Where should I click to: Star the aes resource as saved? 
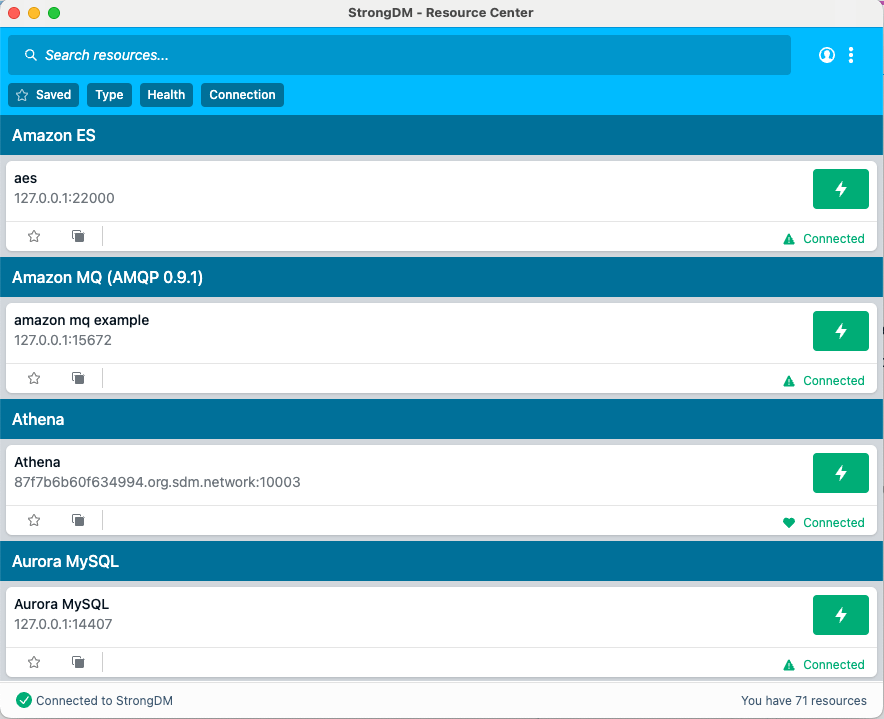pyautogui.click(x=34, y=236)
